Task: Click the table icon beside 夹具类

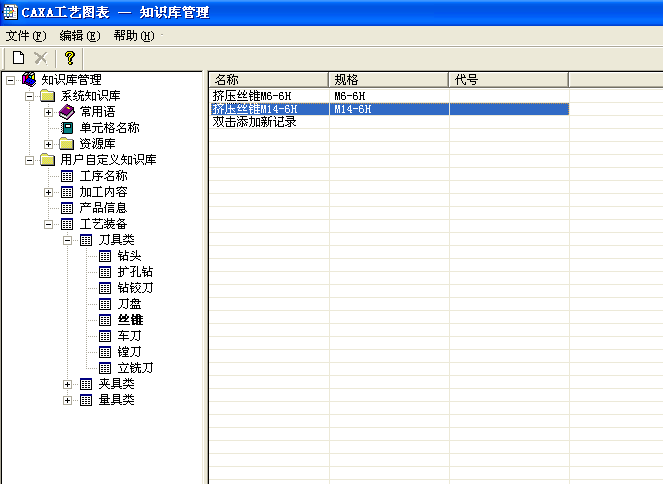Action: pyautogui.click(x=86, y=384)
